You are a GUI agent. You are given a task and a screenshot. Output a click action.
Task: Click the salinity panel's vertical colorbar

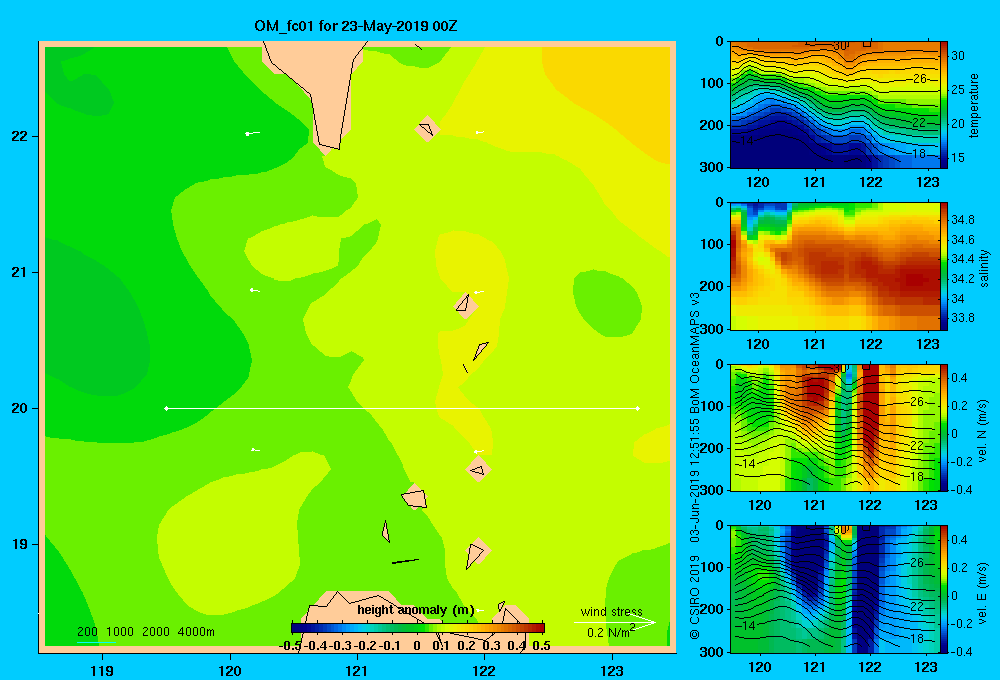click(x=944, y=266)
